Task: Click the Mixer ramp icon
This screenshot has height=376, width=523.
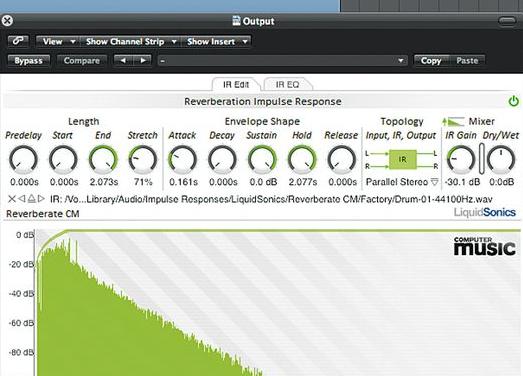Action: pyautogui.click(x=454, y=121)
